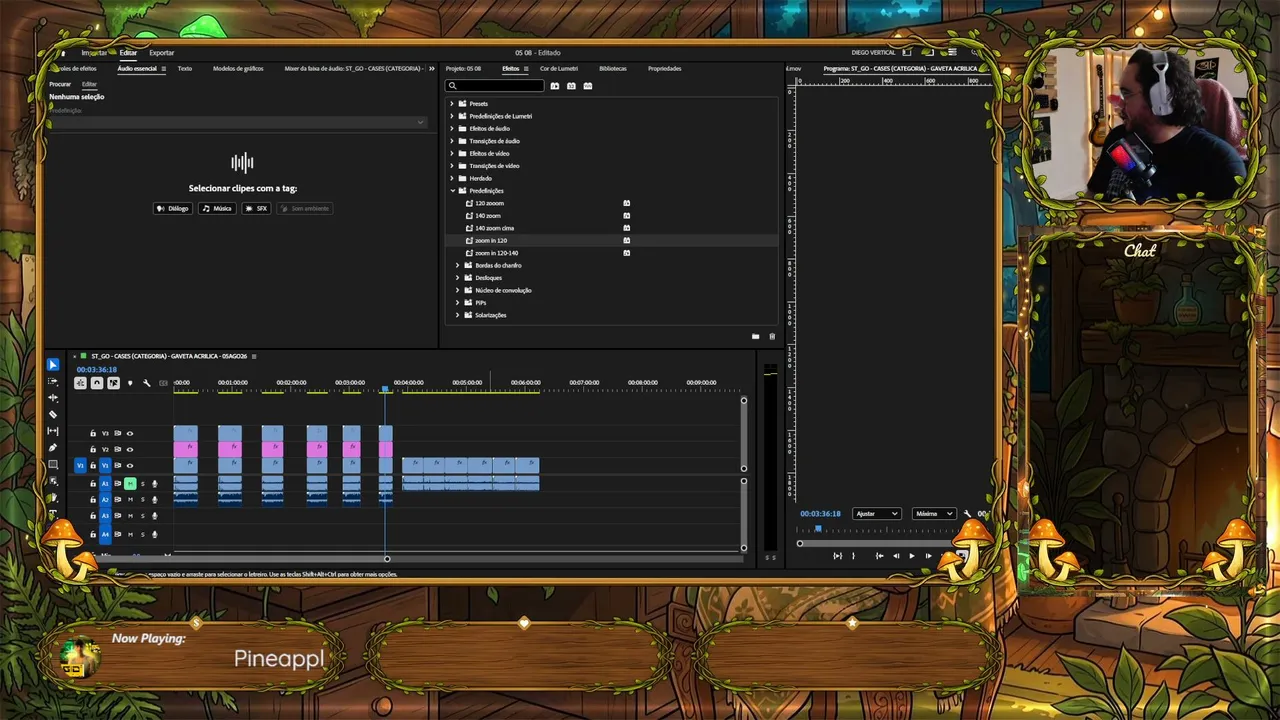
Task: Filter Effects by YUV effects icon
Action: (x=587, y=86)
